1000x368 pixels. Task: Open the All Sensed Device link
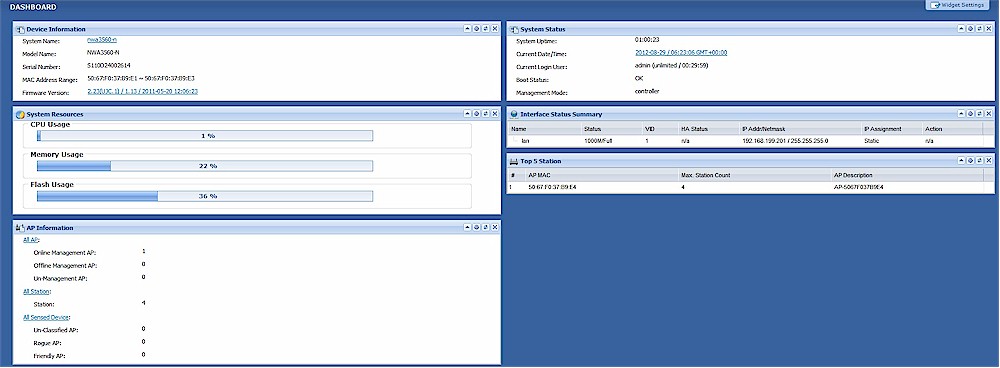(x=47, y=317)
